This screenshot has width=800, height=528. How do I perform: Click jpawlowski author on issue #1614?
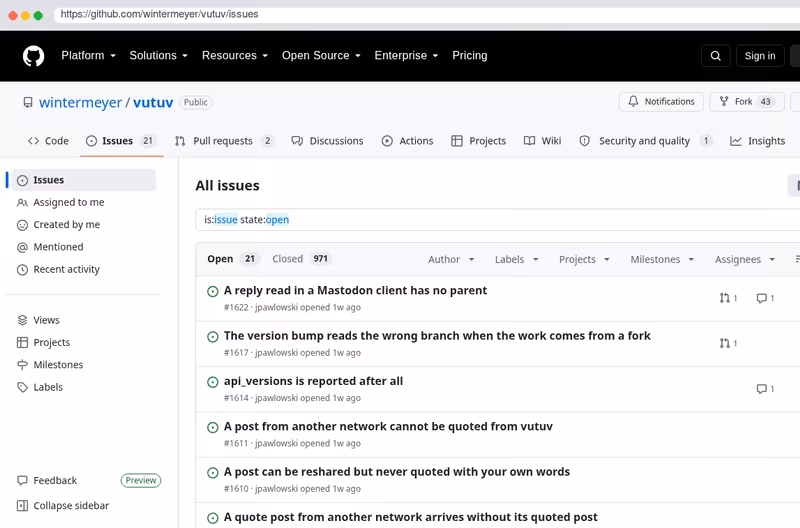(x=276, y=398)
